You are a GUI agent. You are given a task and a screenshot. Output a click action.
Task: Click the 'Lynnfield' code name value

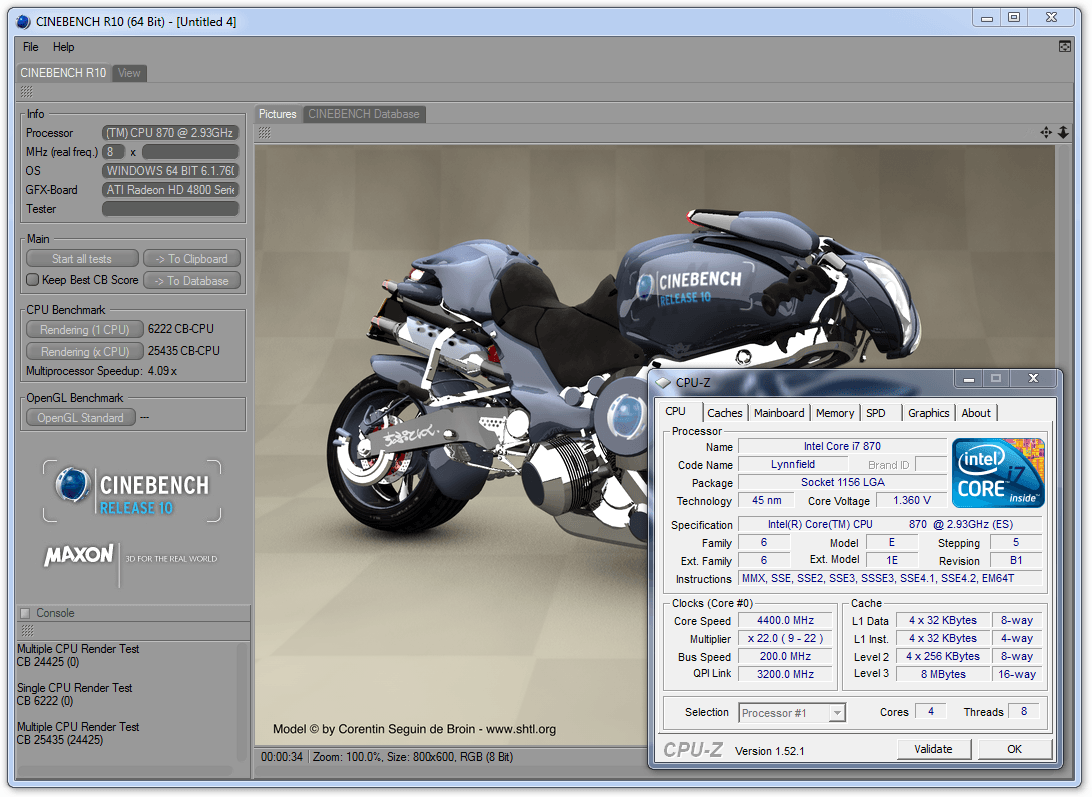coord(793,464)
